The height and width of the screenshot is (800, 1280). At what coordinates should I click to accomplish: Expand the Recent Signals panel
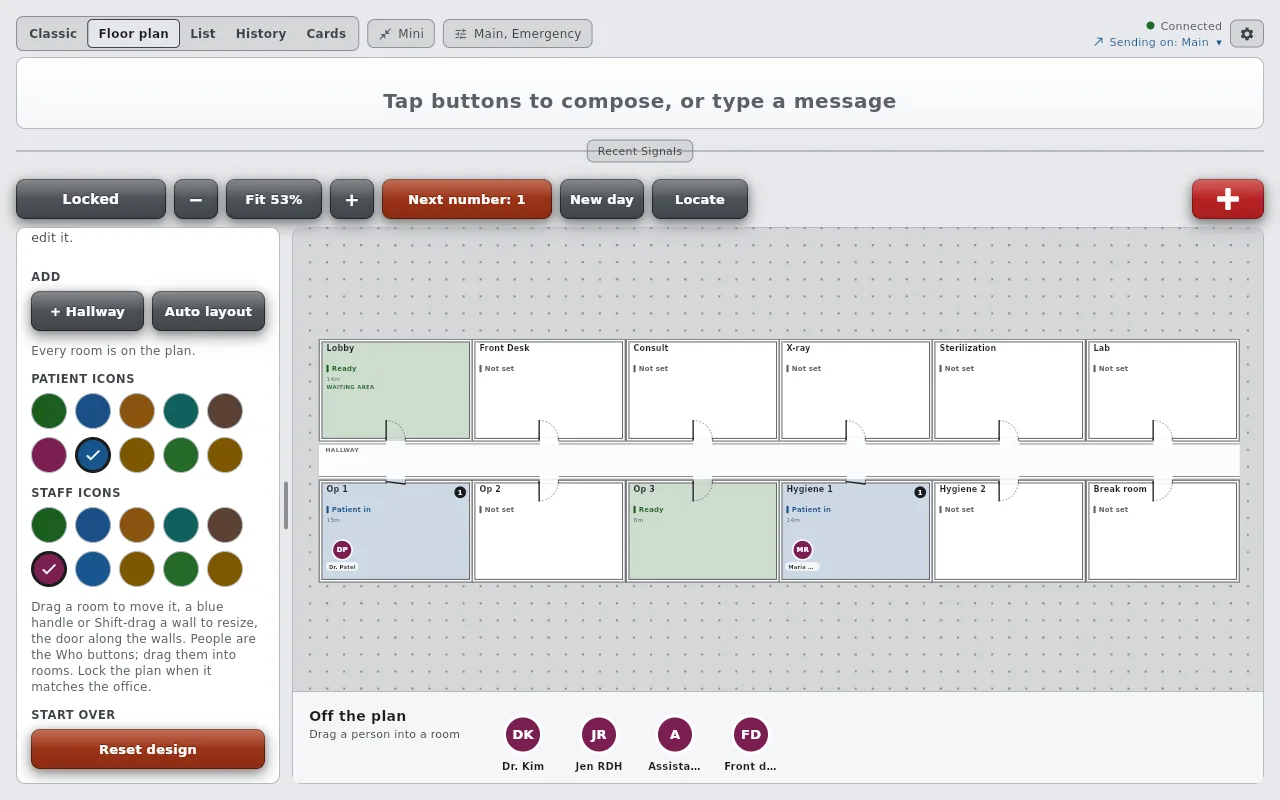pos(640,151)
